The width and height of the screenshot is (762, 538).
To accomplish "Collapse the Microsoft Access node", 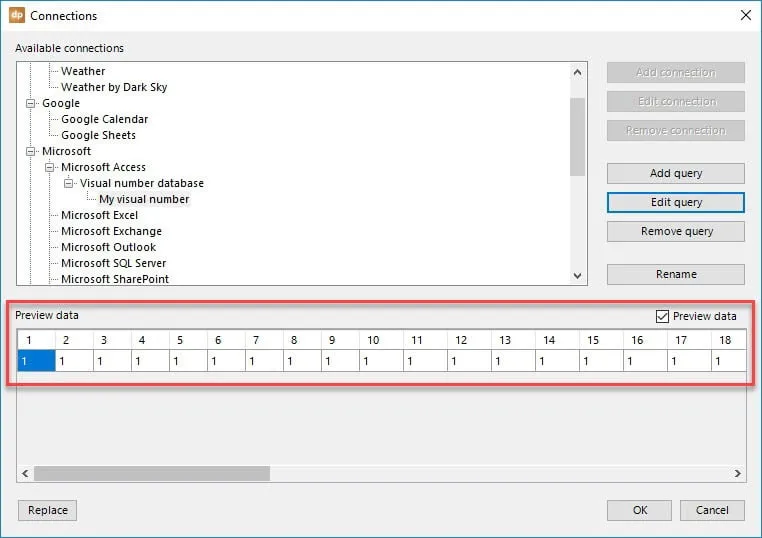I will coord(50,167).
